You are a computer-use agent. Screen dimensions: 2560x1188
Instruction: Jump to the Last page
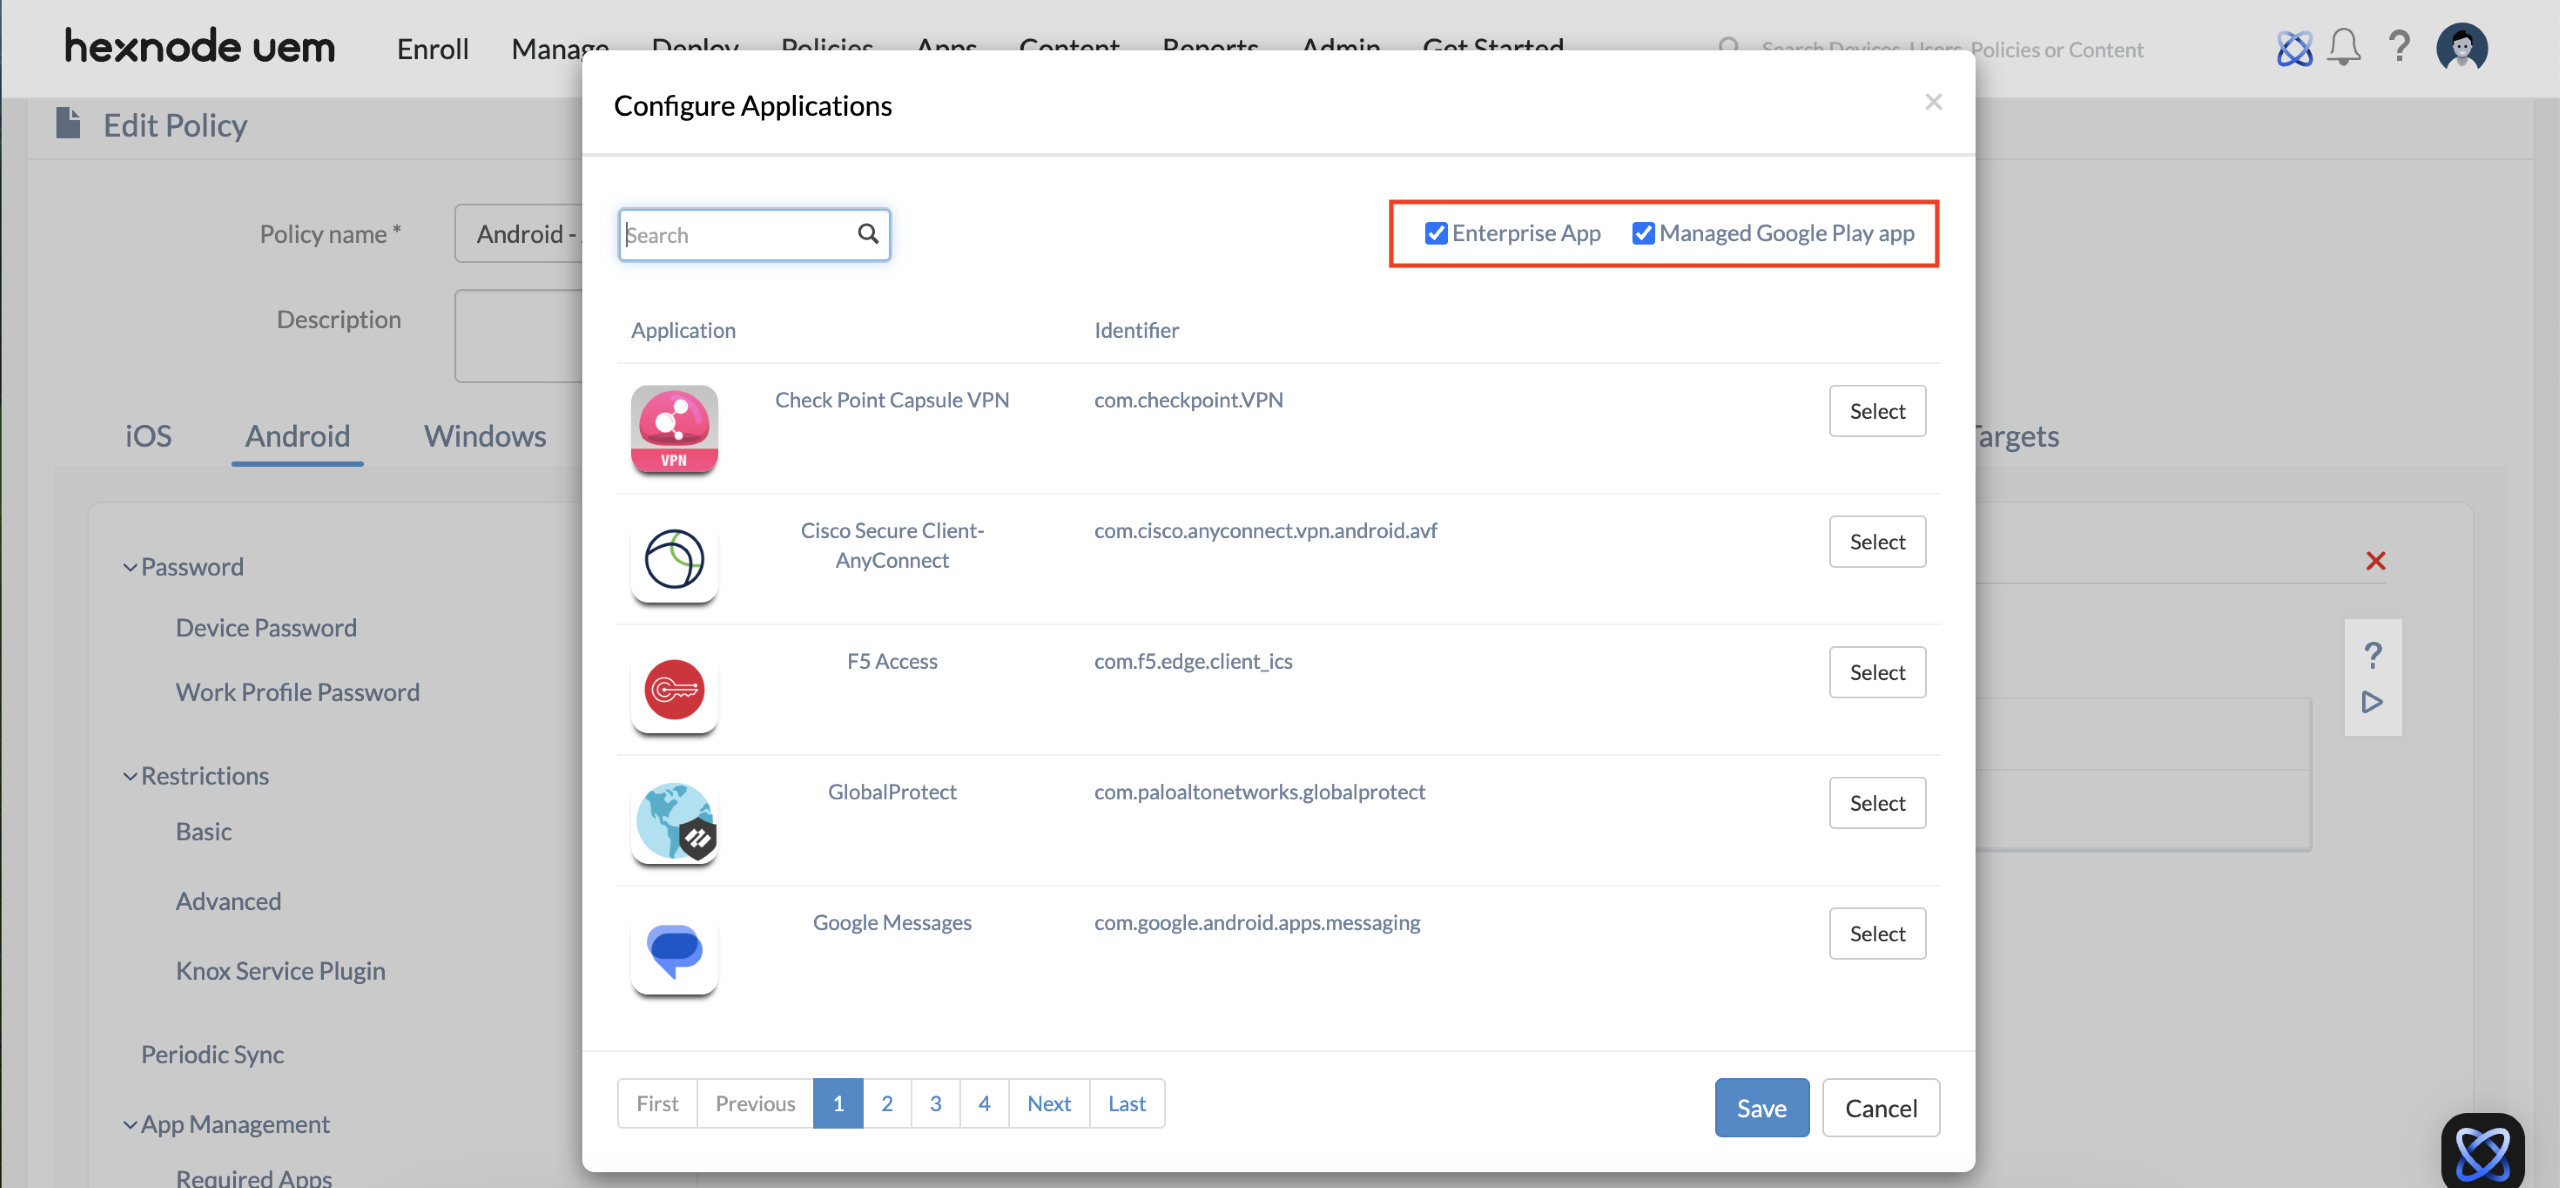pos(1127,1103)
